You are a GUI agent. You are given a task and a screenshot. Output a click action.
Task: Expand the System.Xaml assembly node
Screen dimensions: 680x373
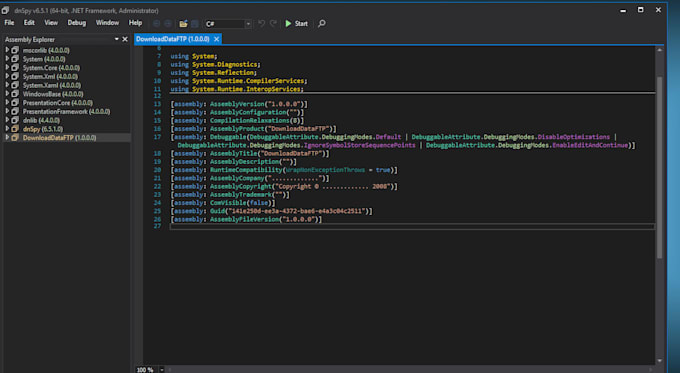click(7, 85)
